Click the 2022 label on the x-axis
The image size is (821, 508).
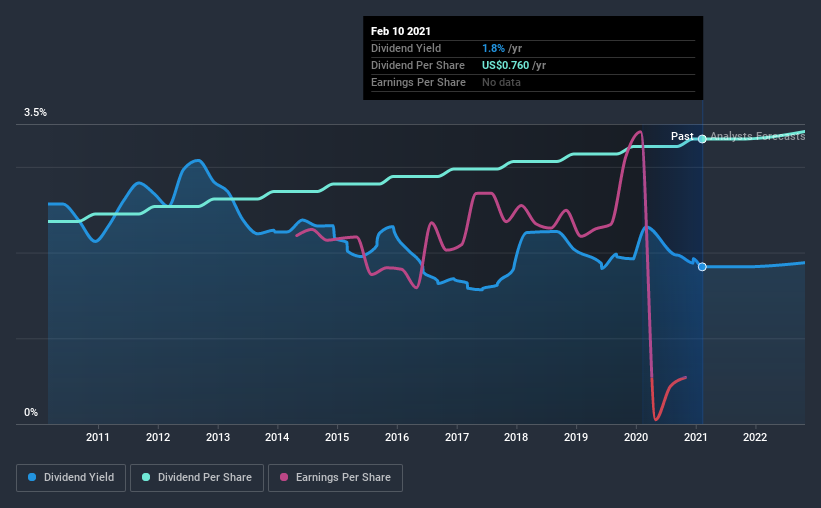755,437
